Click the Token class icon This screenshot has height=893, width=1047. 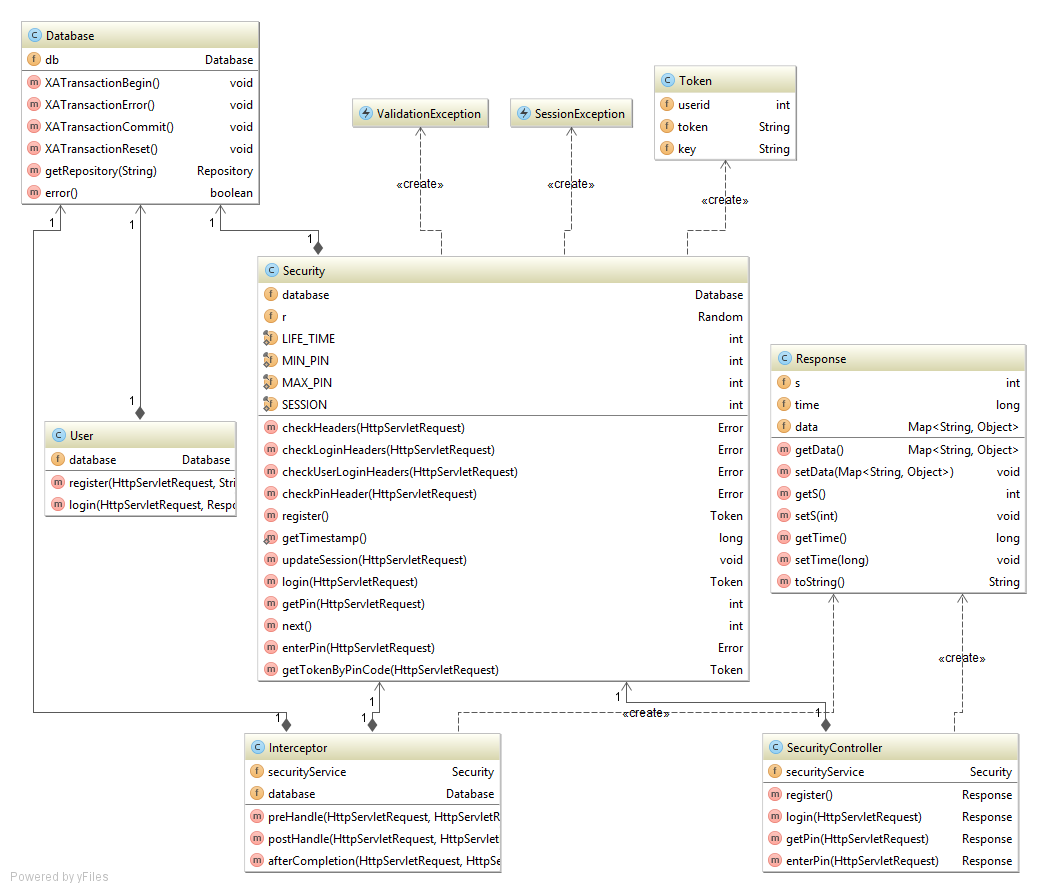(x=667, y=81)
